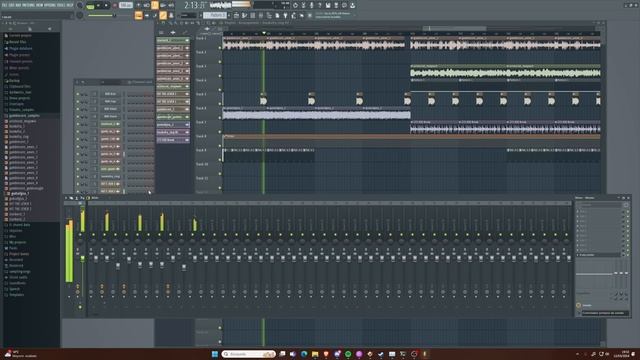Image resolution: width=640 pixels, height=360 pixels.
Task: Open the OPTIONS menu
Action: coord(49,5)
